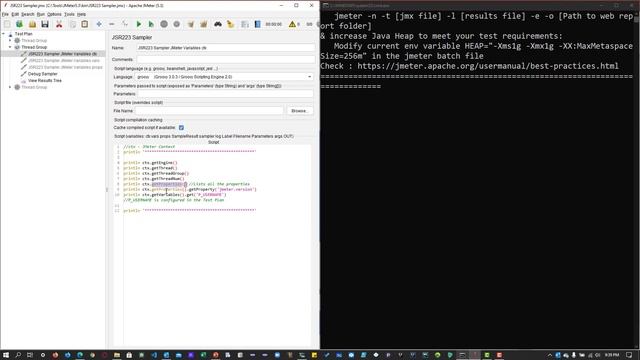The width and height of the screenshot is (640, 360).
Task: Click the Cut scissors icon
Action: coord(59,24)
